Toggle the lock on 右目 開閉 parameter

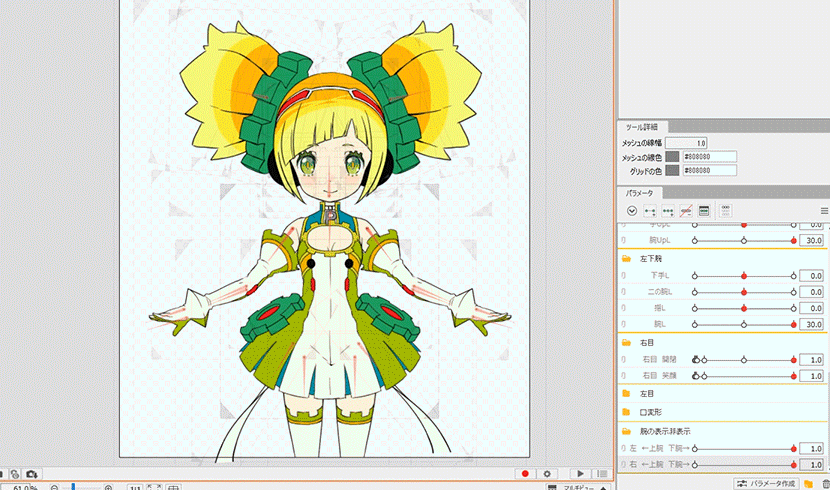[623, 359]
